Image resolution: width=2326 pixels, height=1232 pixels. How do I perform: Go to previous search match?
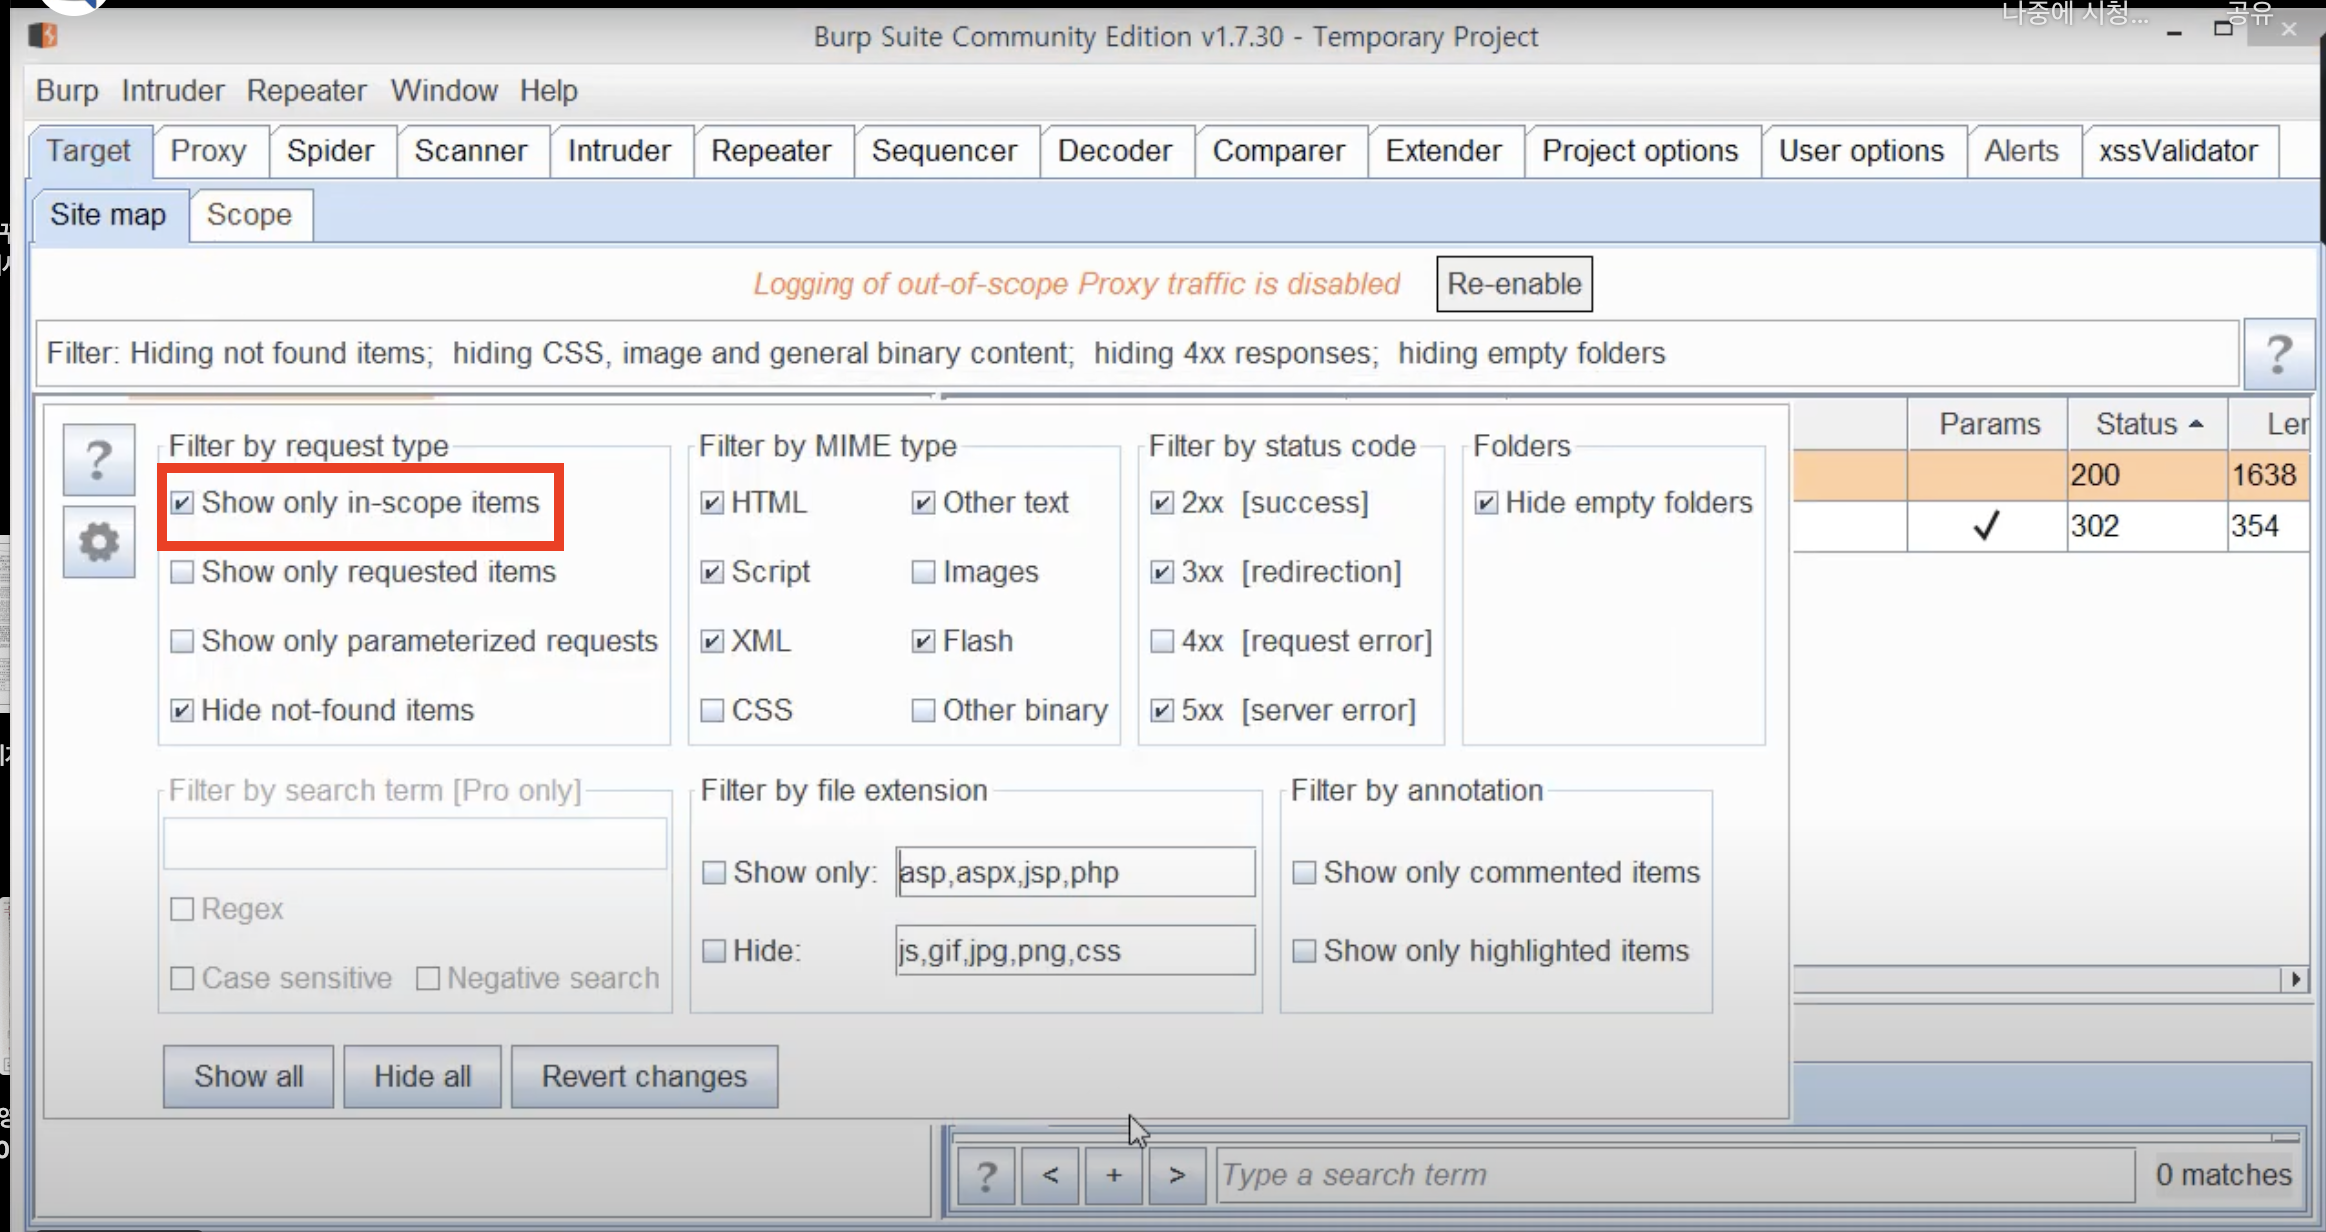coord(1050,1175)
